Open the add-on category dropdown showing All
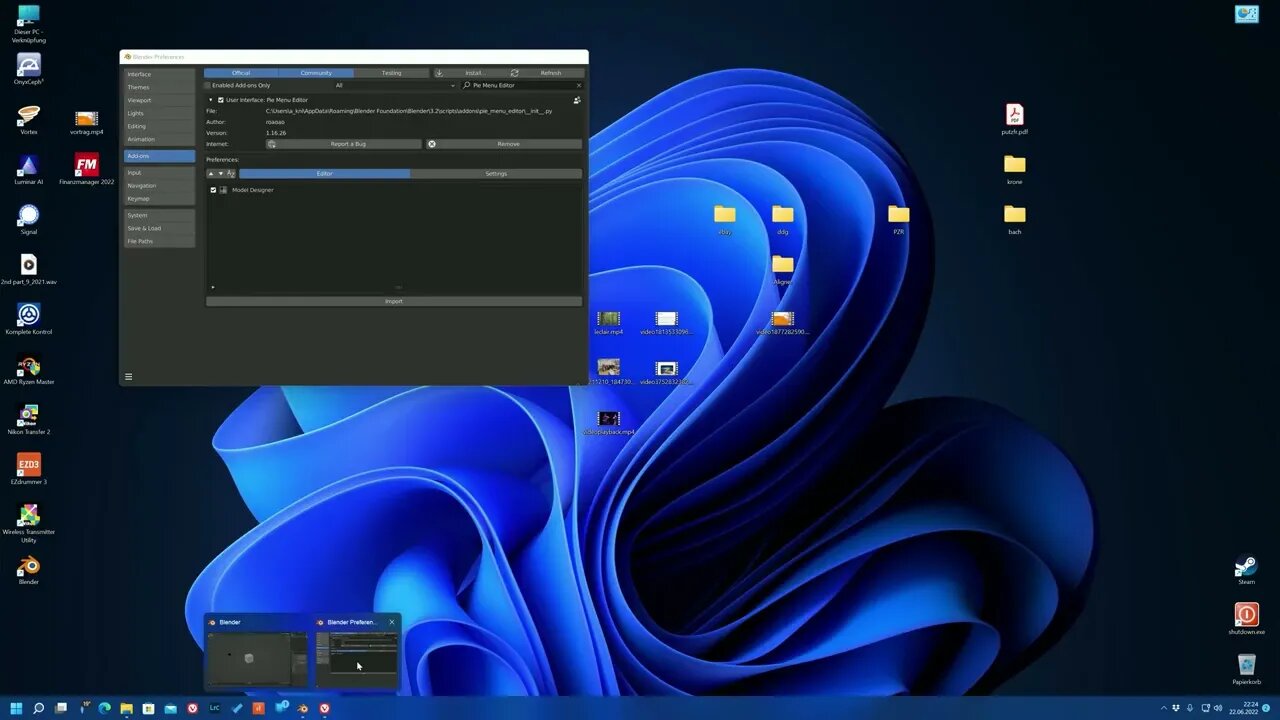1280x720 pixels. (395, 85)
